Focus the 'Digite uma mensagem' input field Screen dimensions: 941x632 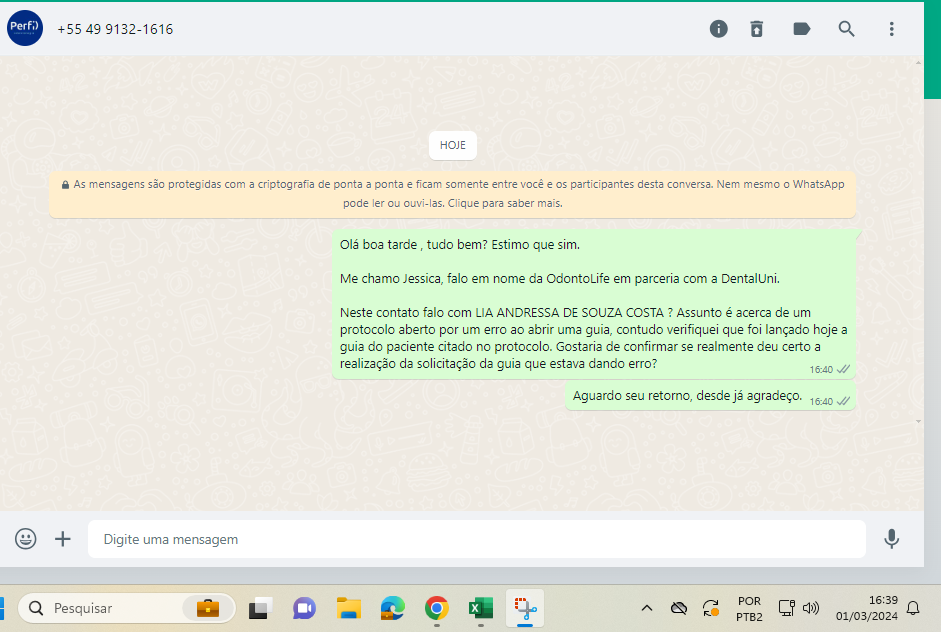pyautogui.click(x=477, y=539)
